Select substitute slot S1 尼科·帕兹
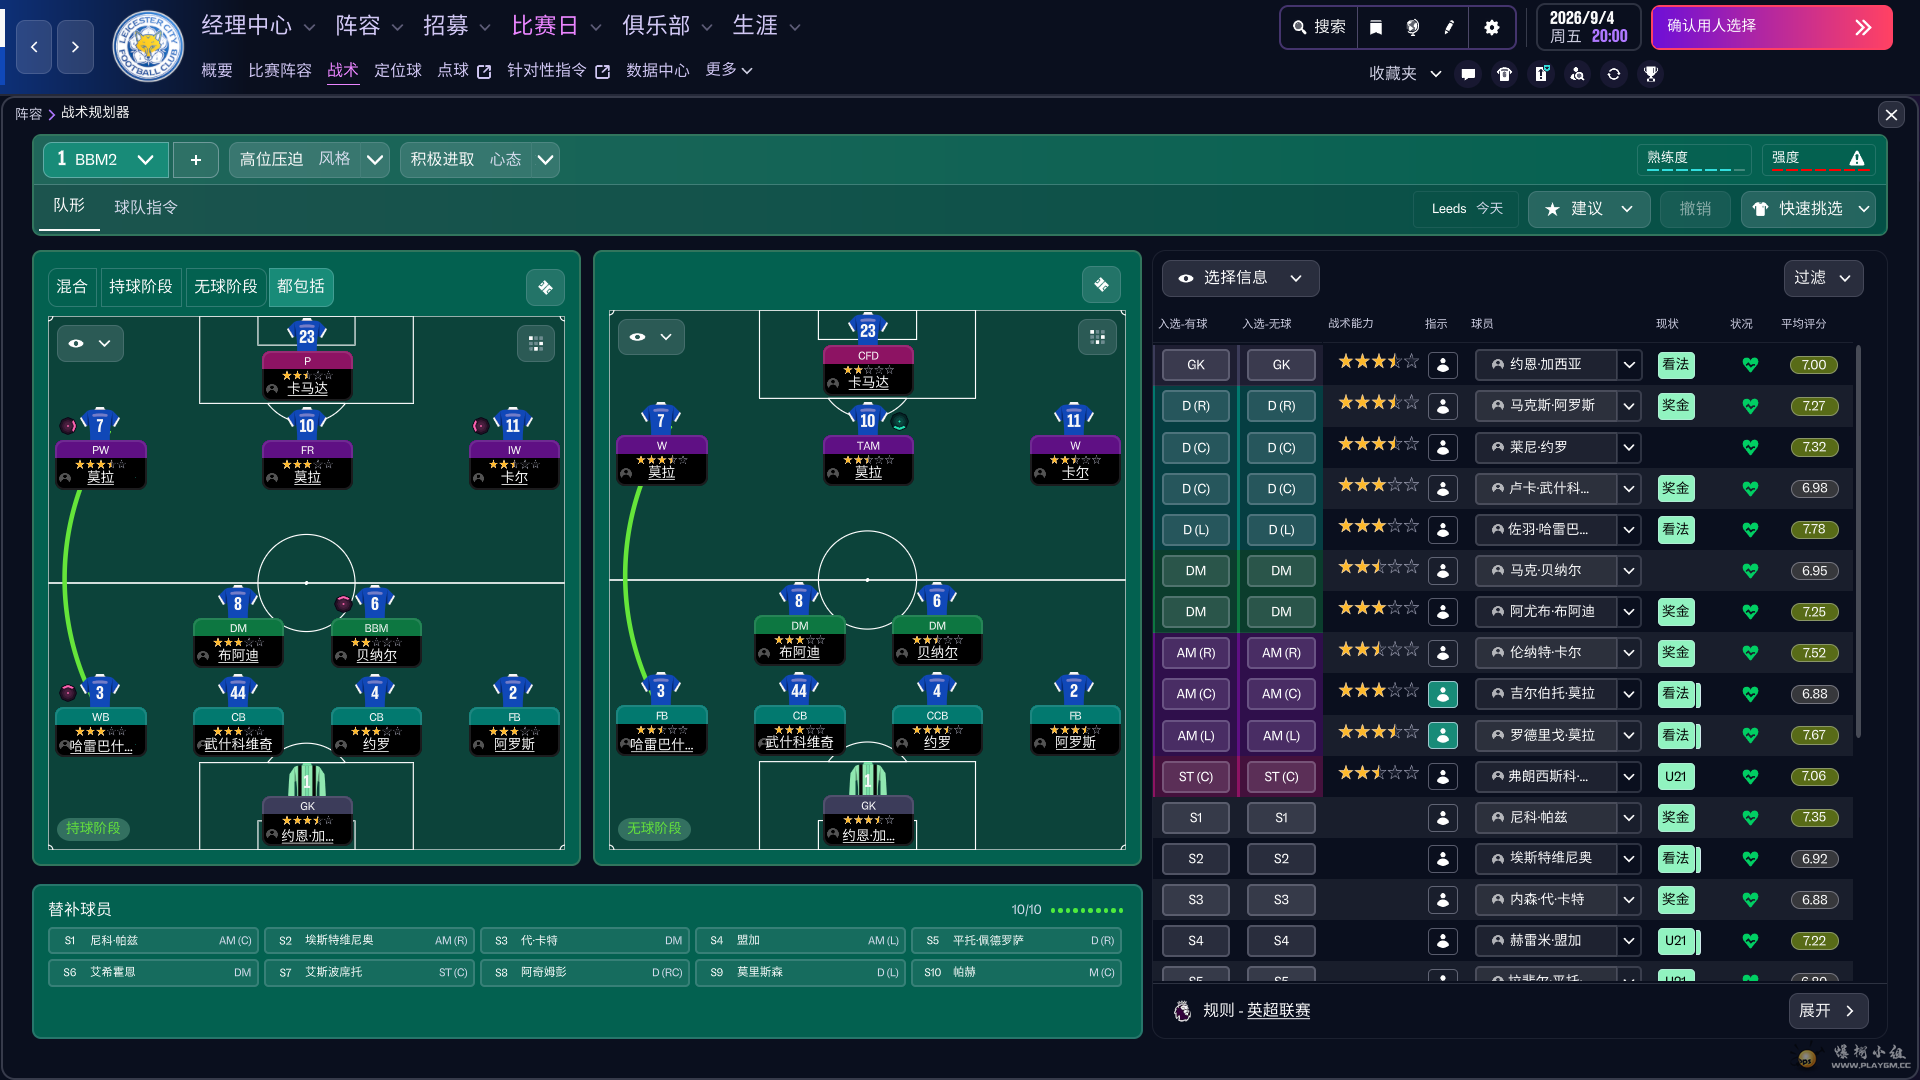1920x1080 pixels. click(153, 940)
